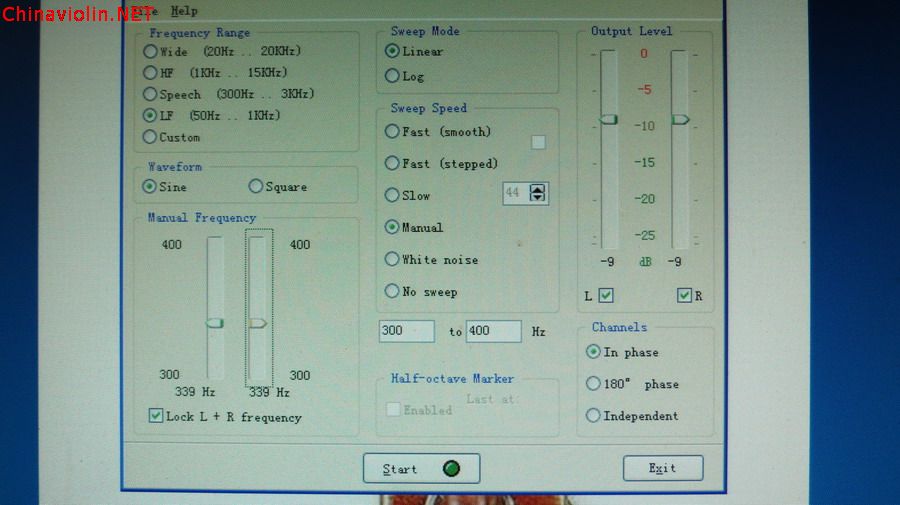Click the left output level slider thumb
Screen dimensions: 900x505
609,119
